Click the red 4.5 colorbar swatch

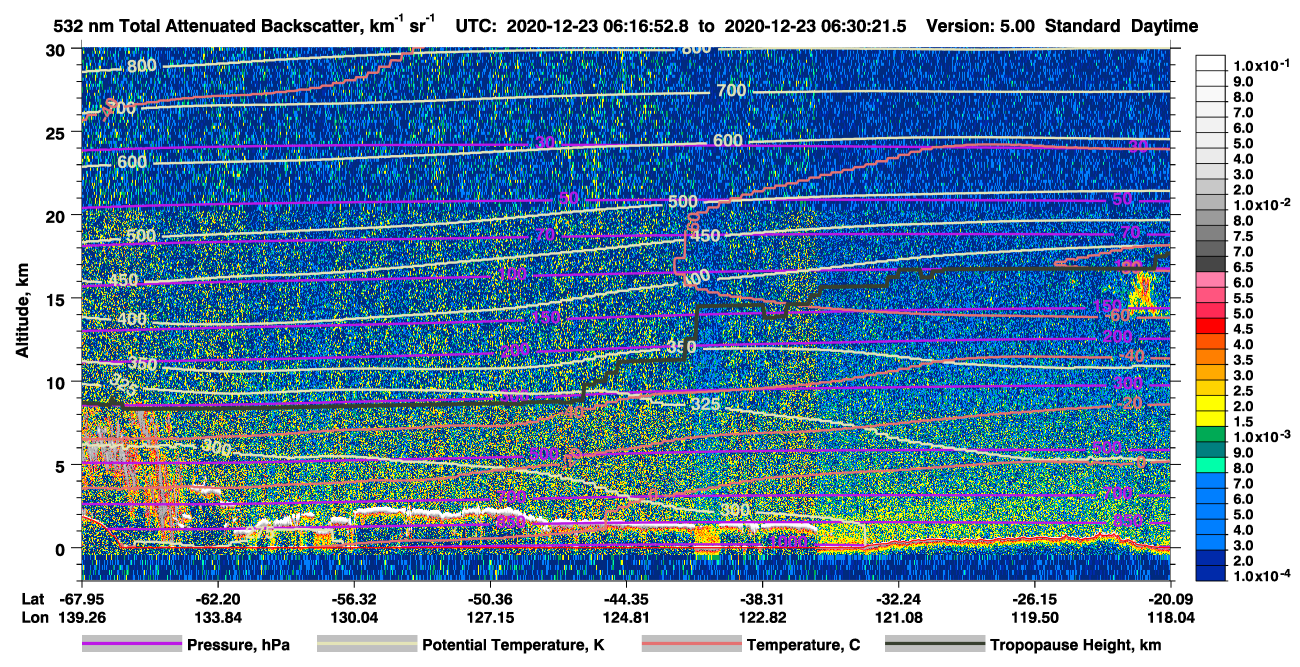click(1211, 328)
